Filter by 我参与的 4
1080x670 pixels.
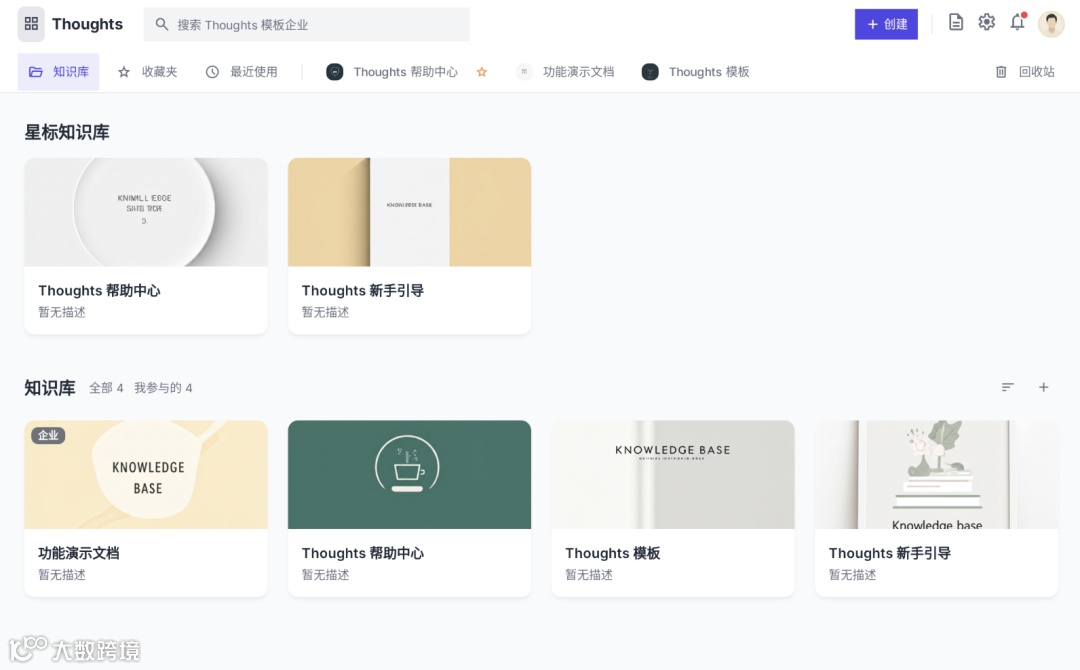pos(163,388)
